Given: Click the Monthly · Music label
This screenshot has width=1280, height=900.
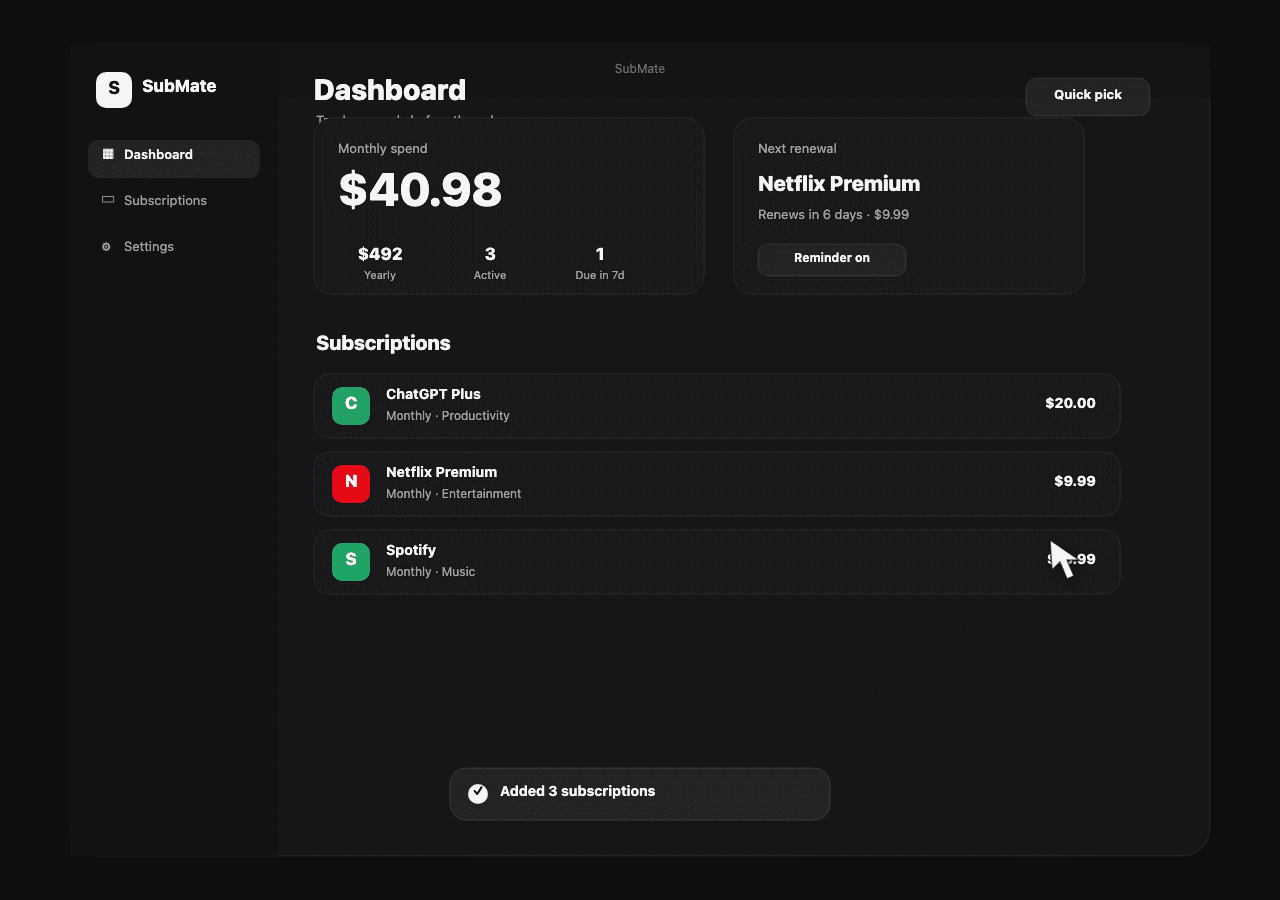Looking at the screenshot, I should pyautogui.click(x=430, y=572).
